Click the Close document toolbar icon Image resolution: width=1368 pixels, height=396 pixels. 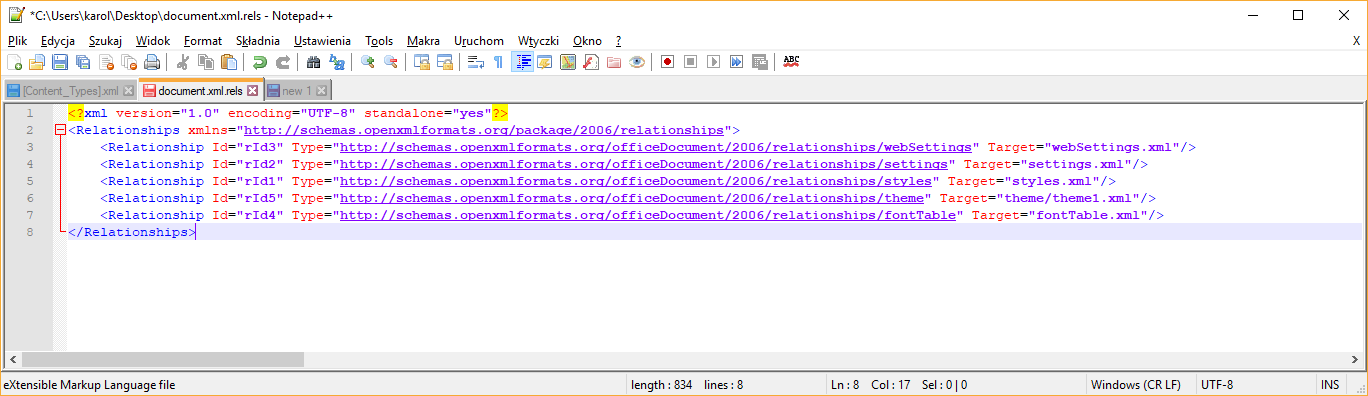click(106, 62)
